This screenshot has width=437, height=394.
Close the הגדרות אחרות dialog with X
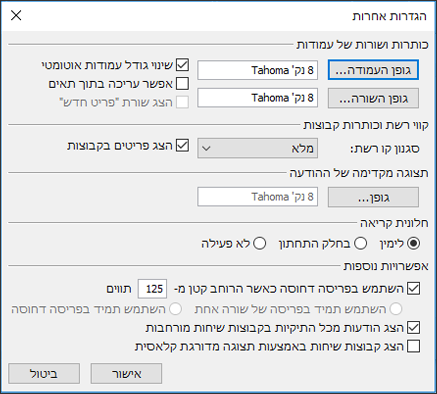click(x=16, y=15)
